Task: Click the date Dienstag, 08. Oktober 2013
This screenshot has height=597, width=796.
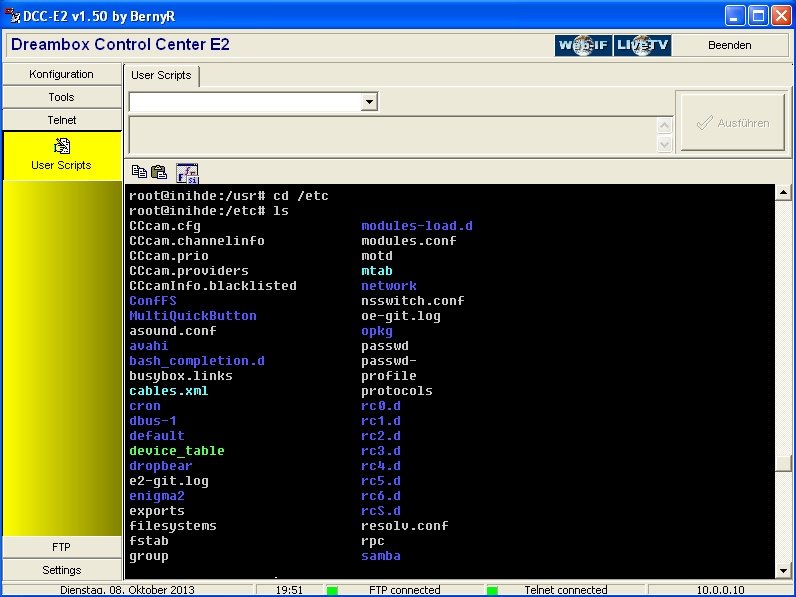Action: 127,590
